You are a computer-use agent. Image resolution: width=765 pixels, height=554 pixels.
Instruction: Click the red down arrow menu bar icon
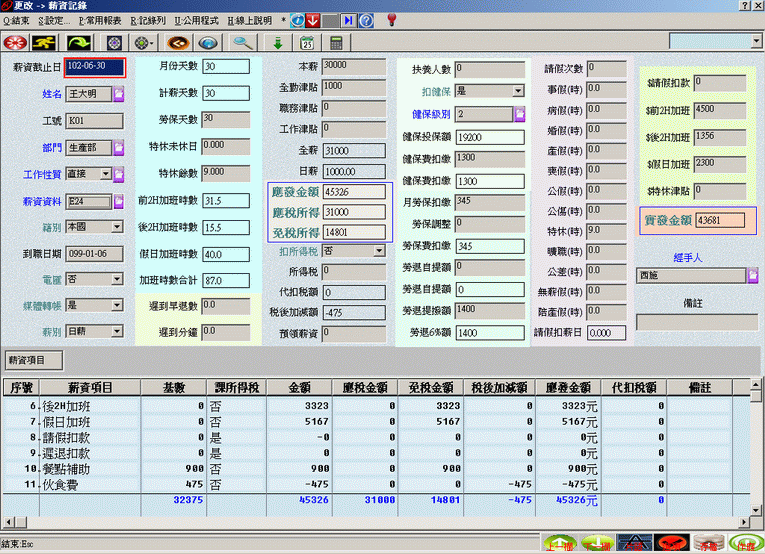click(x=313, y=20)
